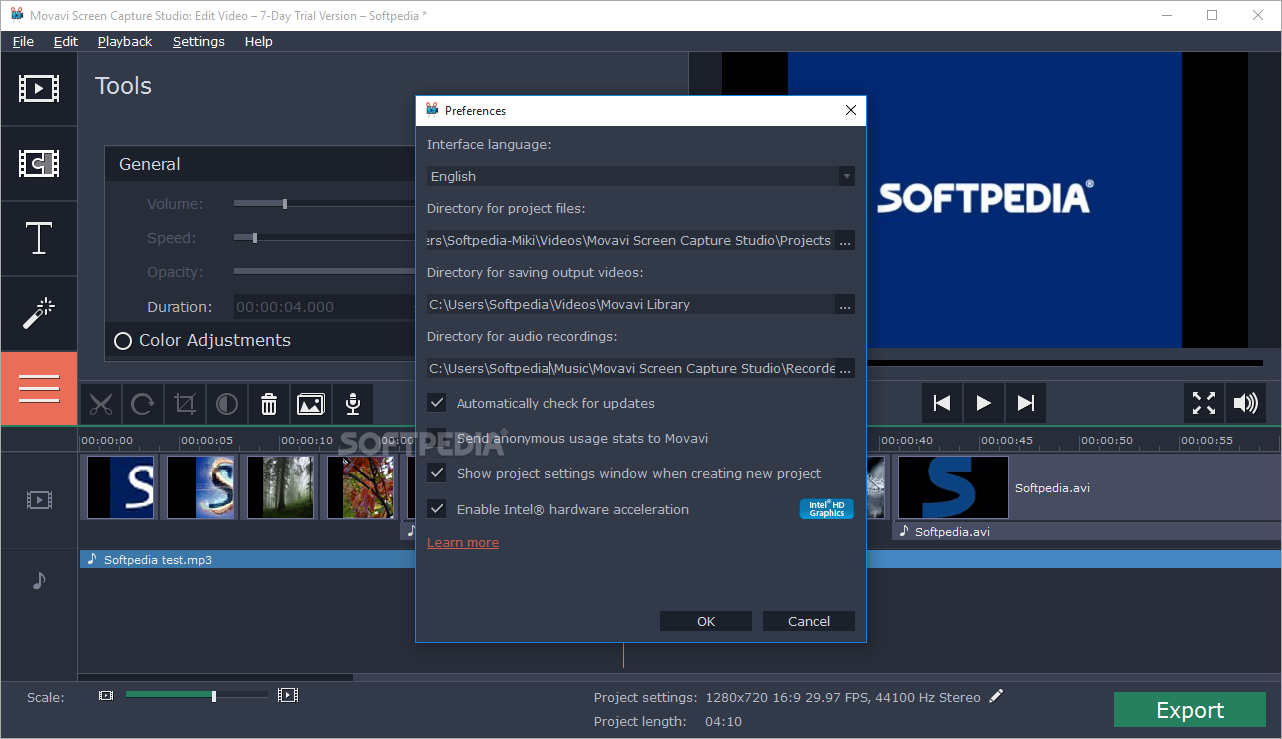The height and width of the screenshot is (739, 1282).
Task: Open the Settings menu
Action: [199, 41]
